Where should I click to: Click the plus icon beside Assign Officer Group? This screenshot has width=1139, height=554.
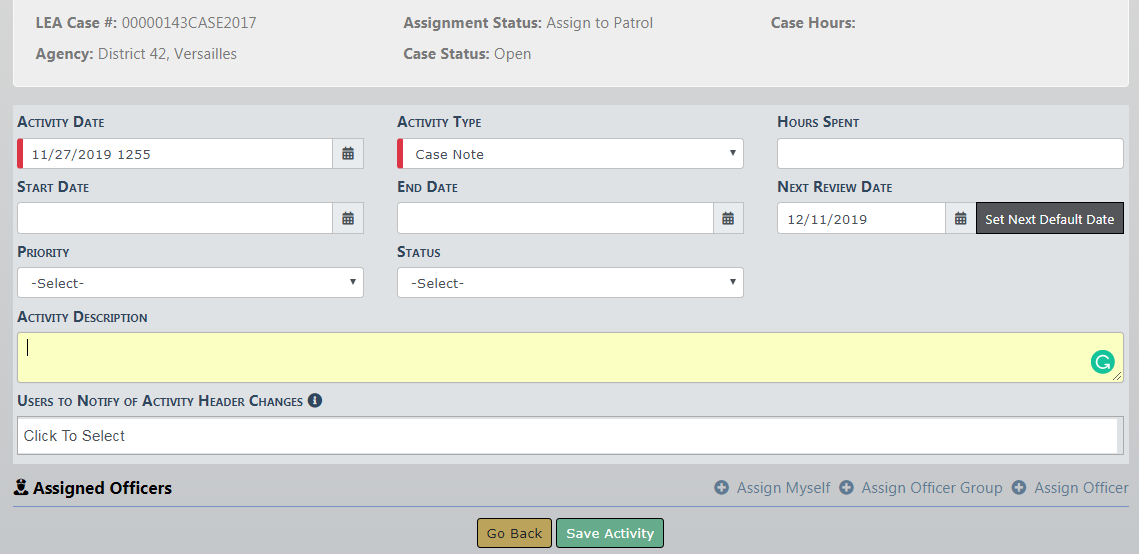(846, 488)
